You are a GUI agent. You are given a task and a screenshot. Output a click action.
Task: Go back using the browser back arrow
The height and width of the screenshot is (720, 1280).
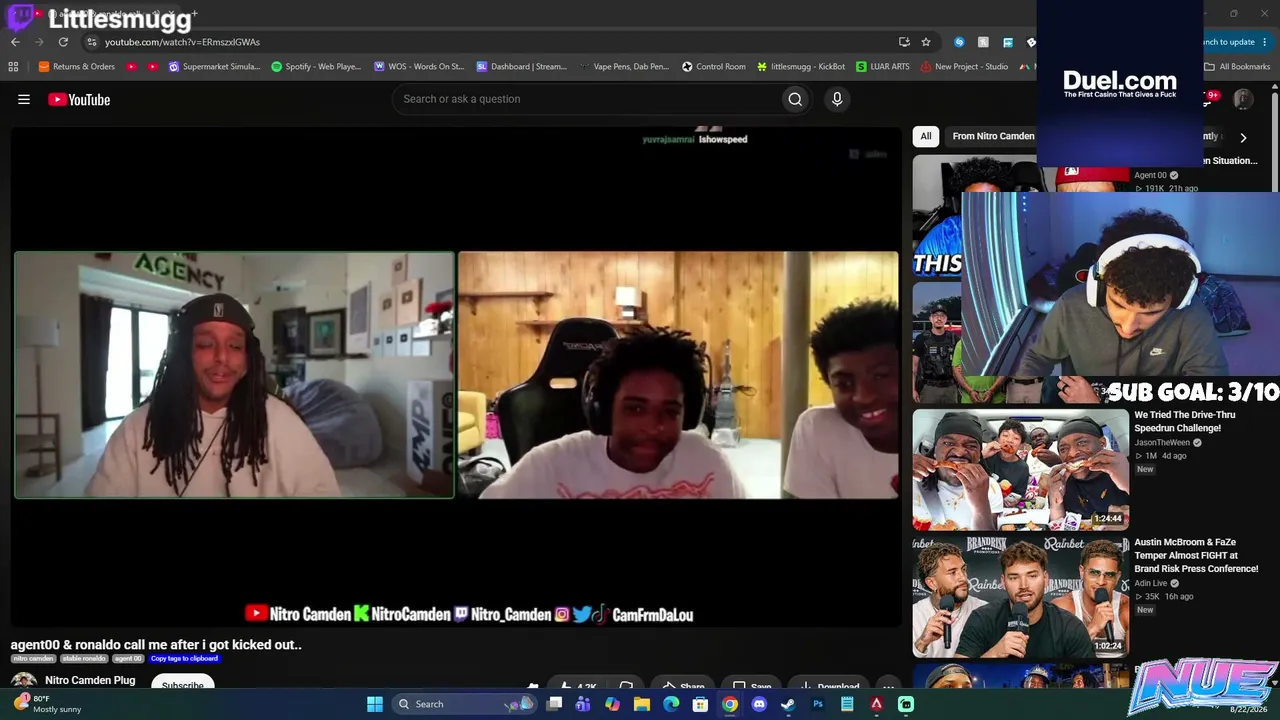pyautogui.click(x=15, y=42)
